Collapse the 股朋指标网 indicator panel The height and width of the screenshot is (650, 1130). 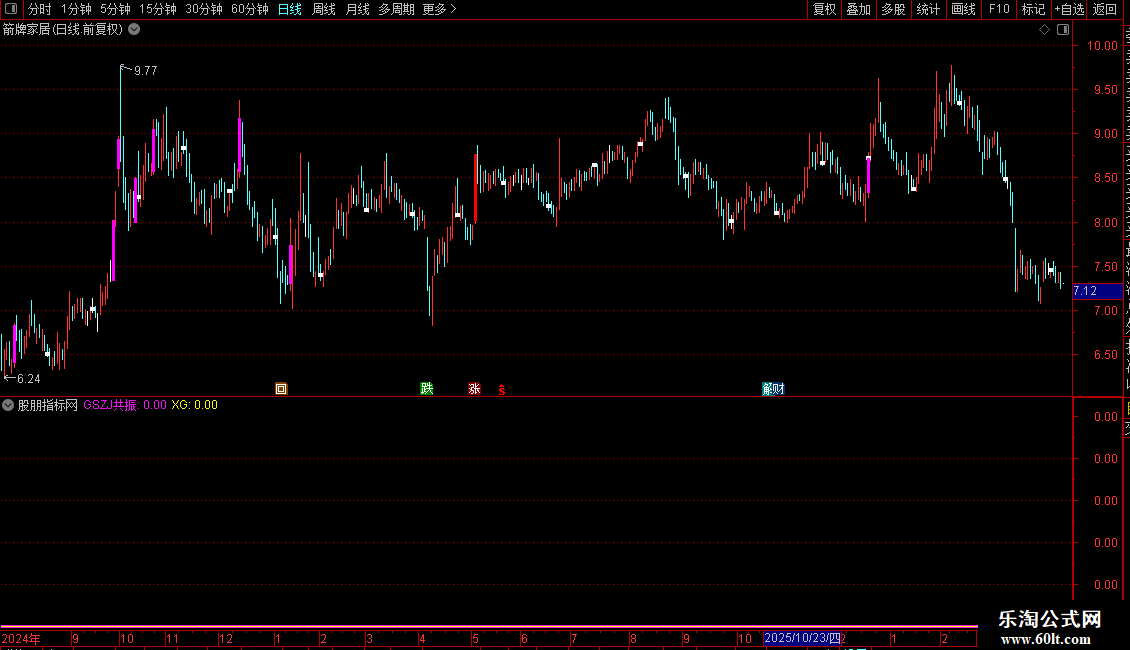click(x=8, y=405)
